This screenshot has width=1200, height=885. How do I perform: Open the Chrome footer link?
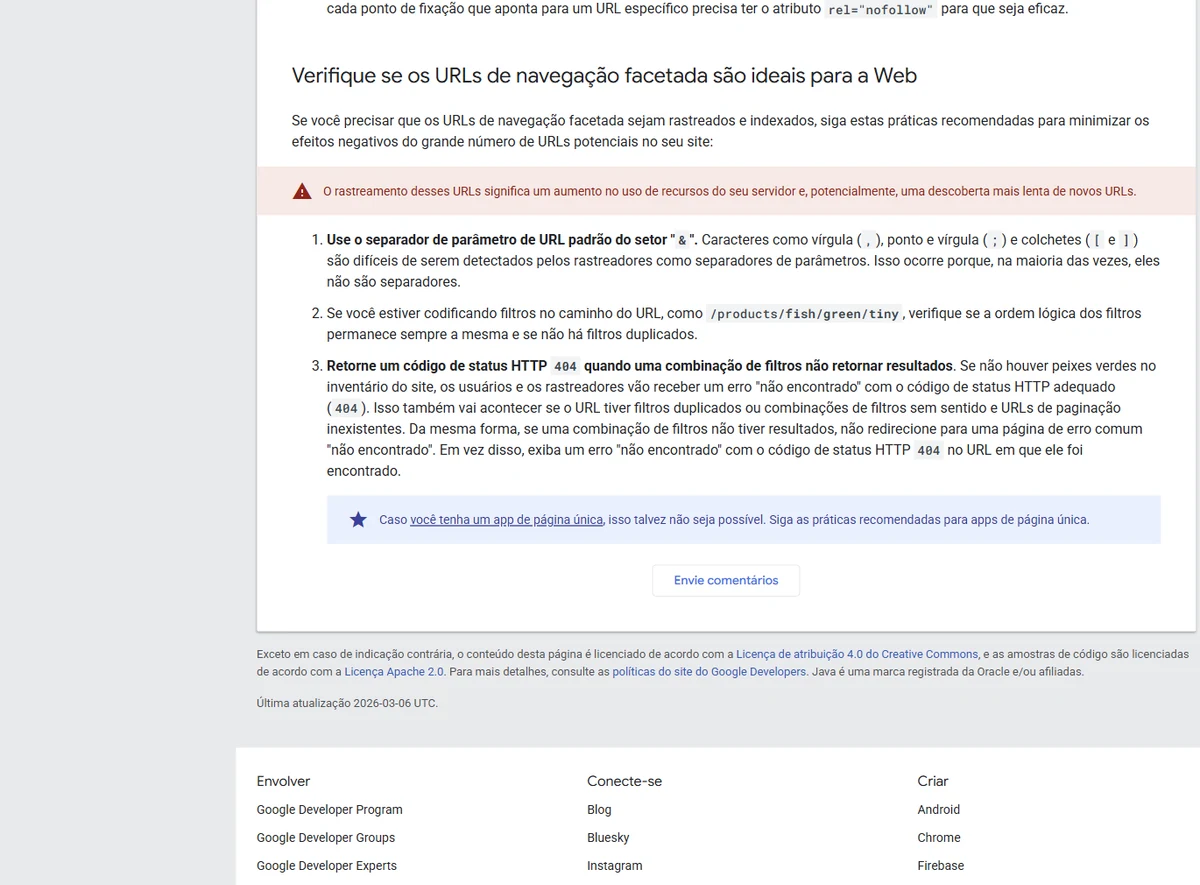click(x=938, y=838)
